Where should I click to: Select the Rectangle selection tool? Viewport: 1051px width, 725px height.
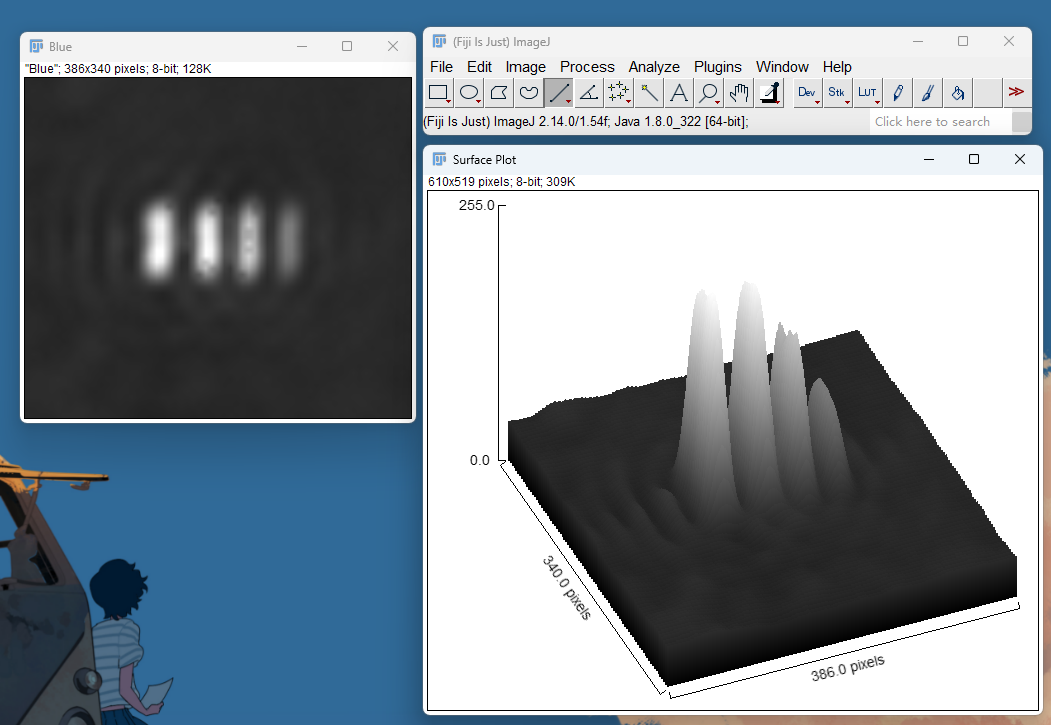pos(438,92)
